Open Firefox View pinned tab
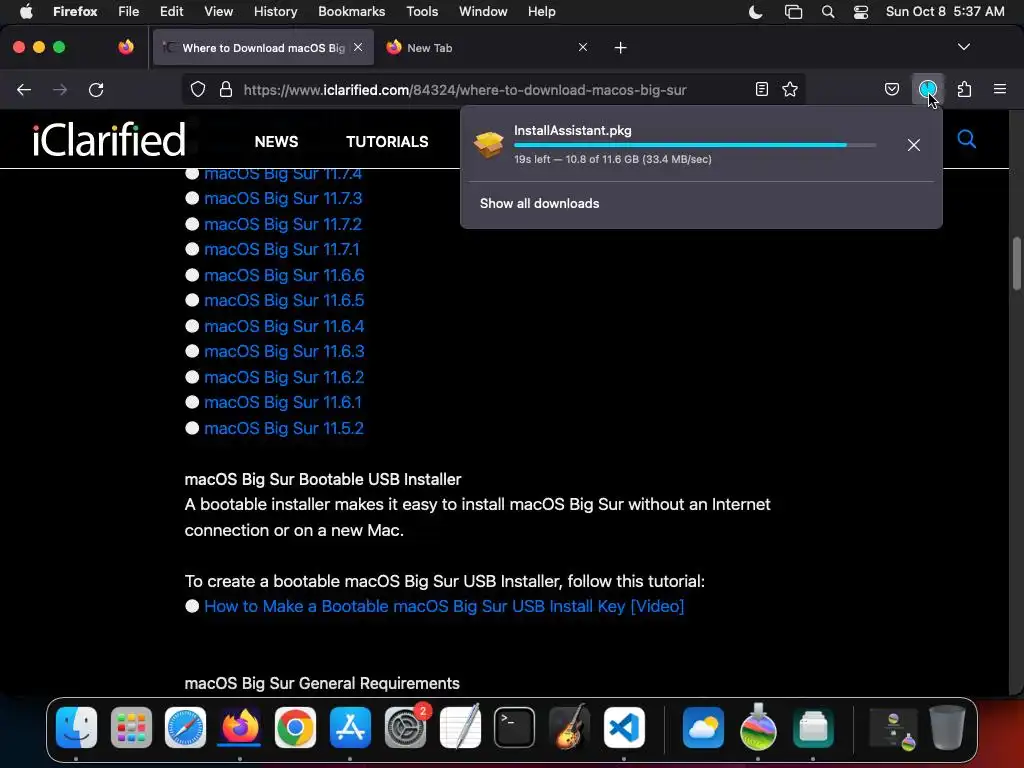The height and width of the screenshot is (768, 1024). coord(126,47)
